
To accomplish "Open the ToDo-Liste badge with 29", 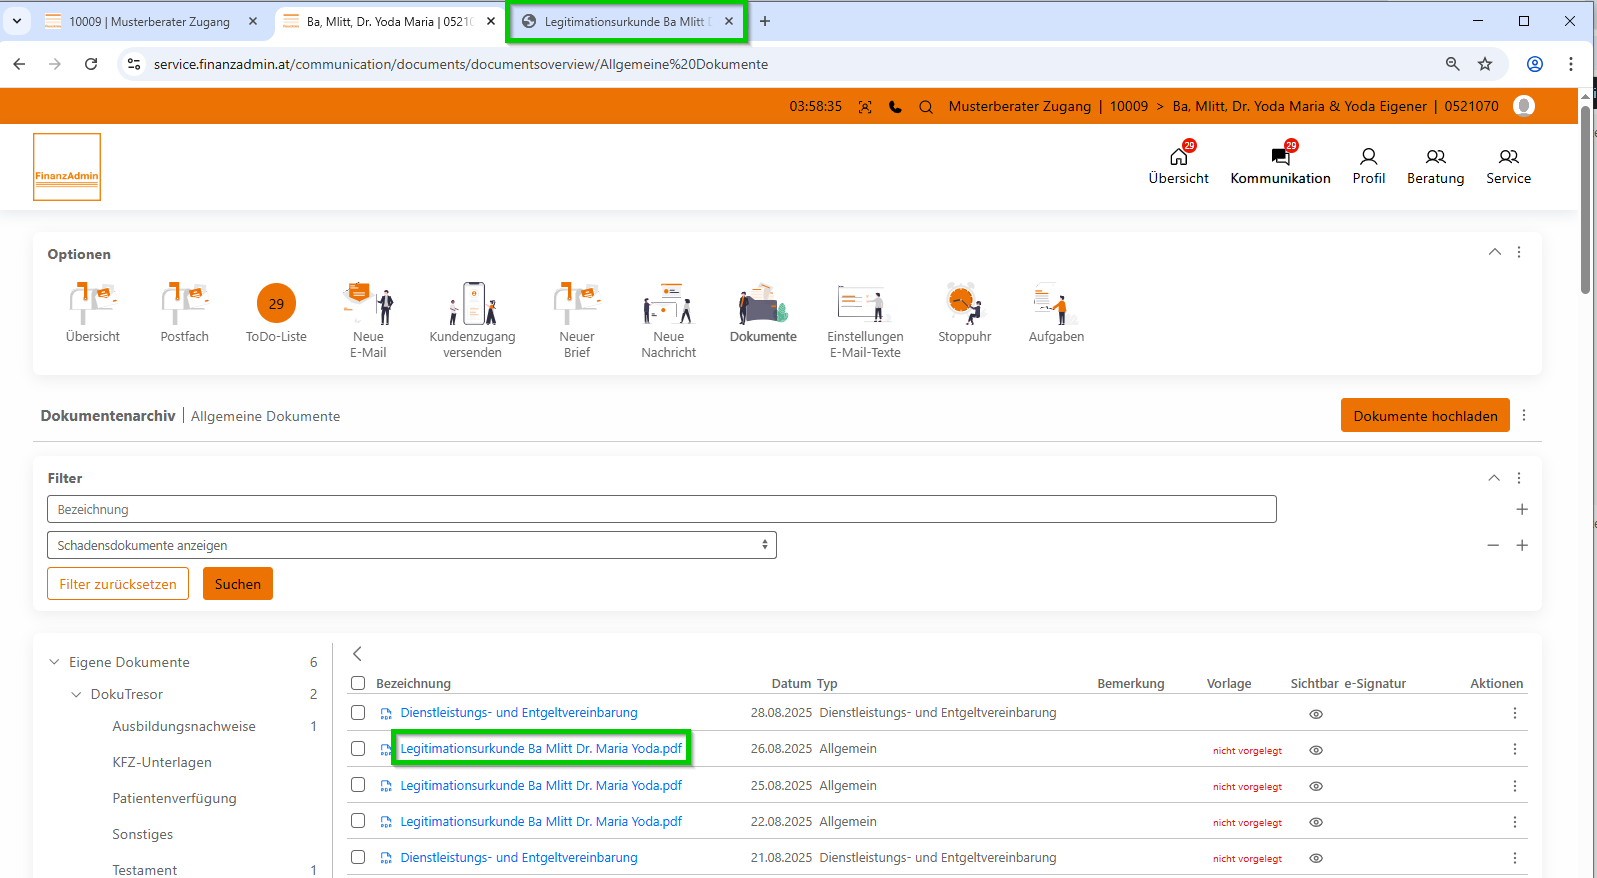I will (x=276, y=304).
